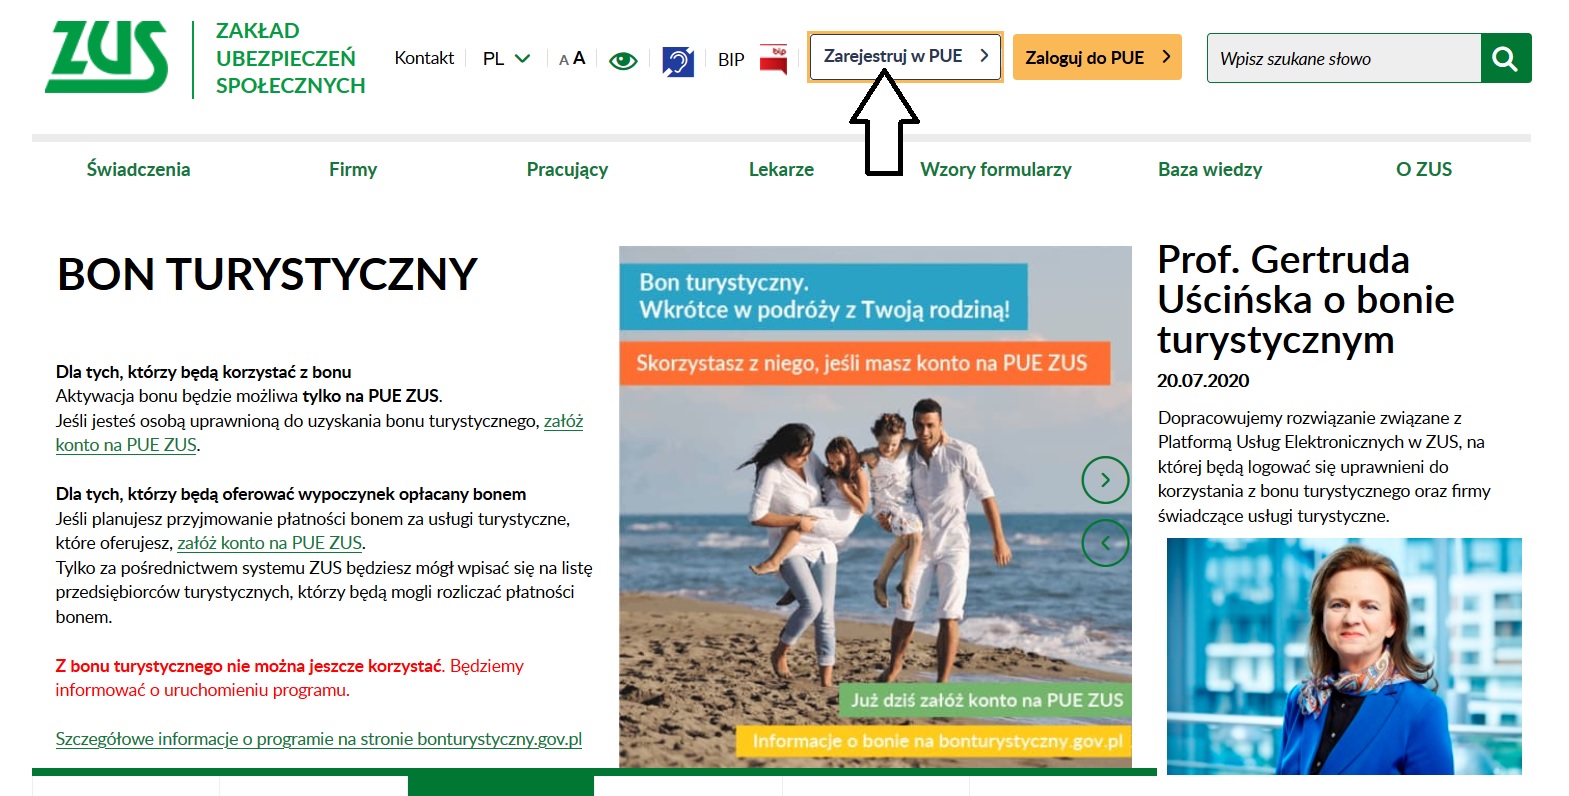Click banner text 'Już dziś załóż konto na PUE ZUS'
1569x796 pixels.
point(987,701)
